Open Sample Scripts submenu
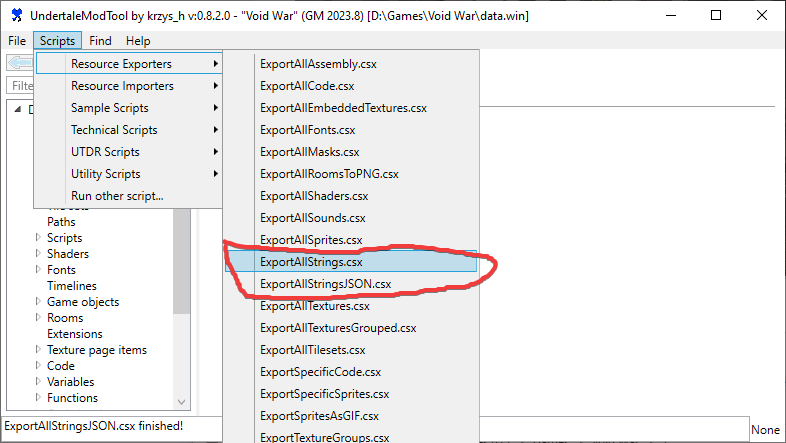The image size is (786, 443). pyautogui.click(x=129, y=108)
